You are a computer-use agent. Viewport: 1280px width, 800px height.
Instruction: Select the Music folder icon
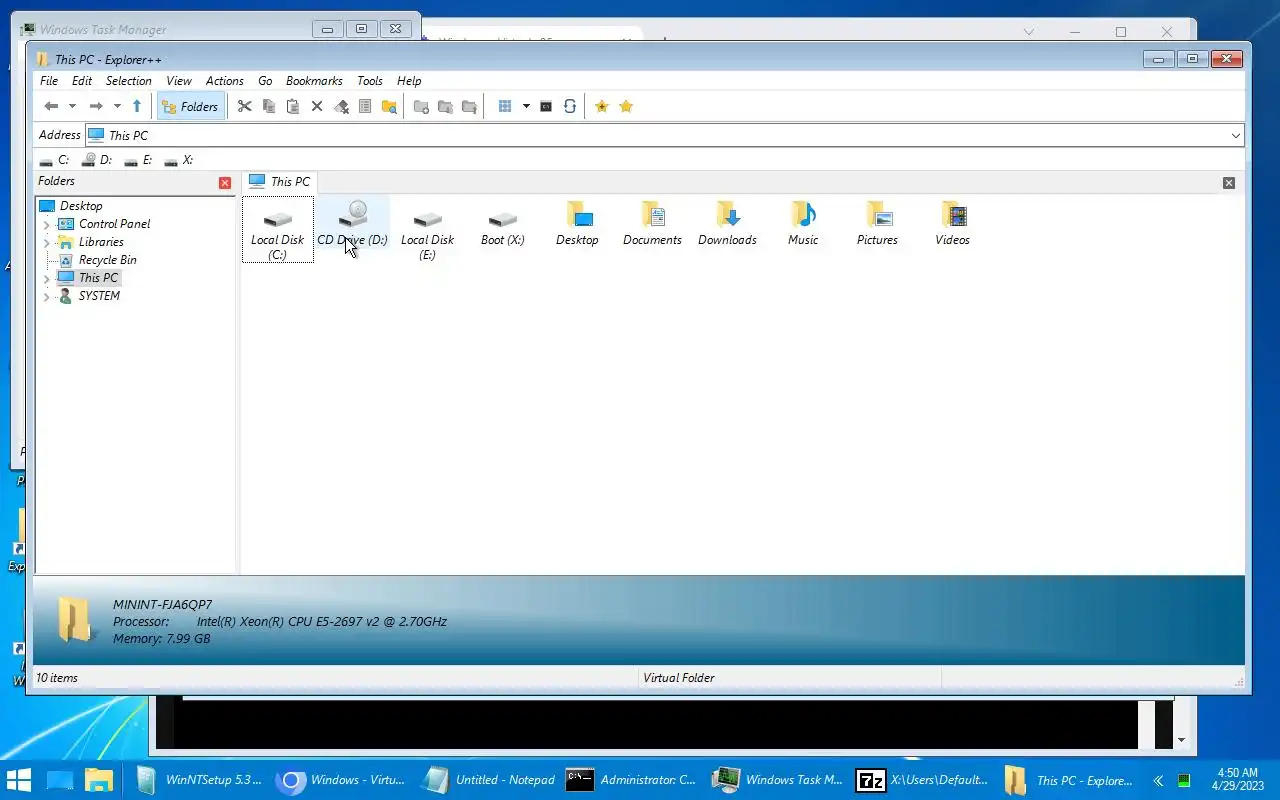(803, 224)
